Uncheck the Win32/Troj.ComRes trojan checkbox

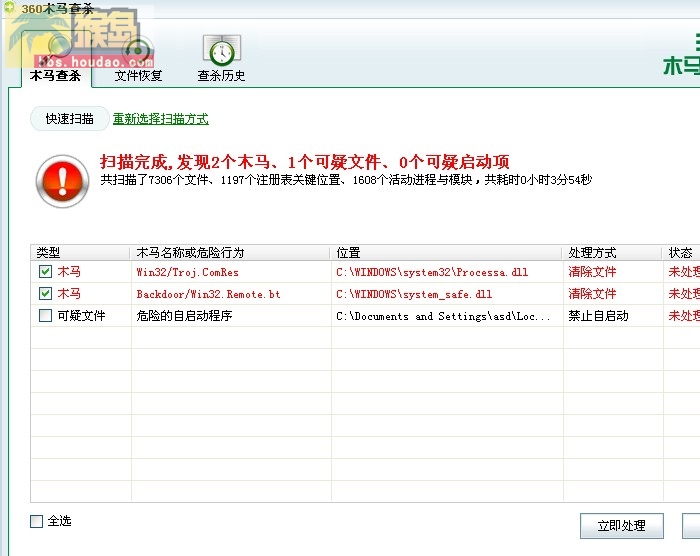pyautogui.click(x=46, y=272)
